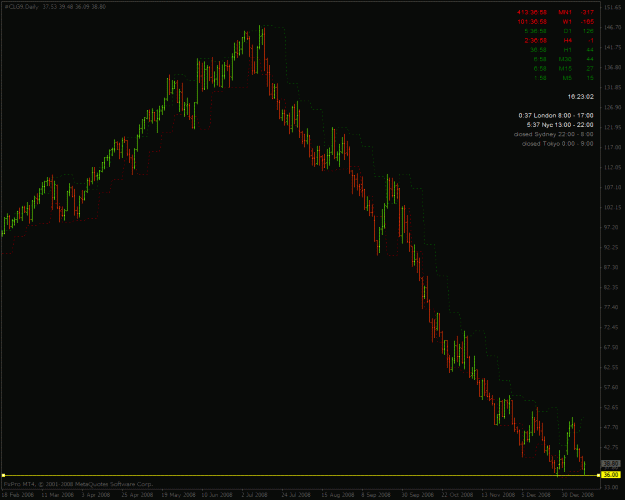Select the W1 timeframe label

(x=567, y=22)
